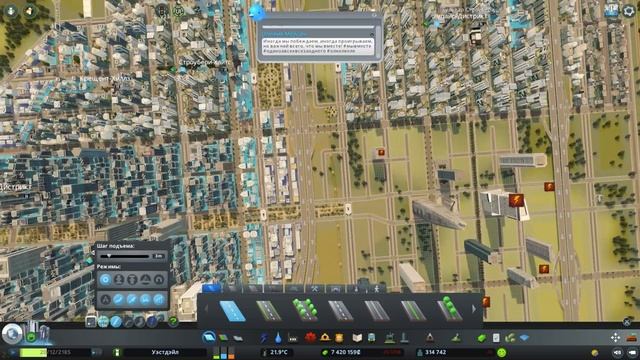Open the Zoning tool

pyautogui.click(x=223, y=338)
